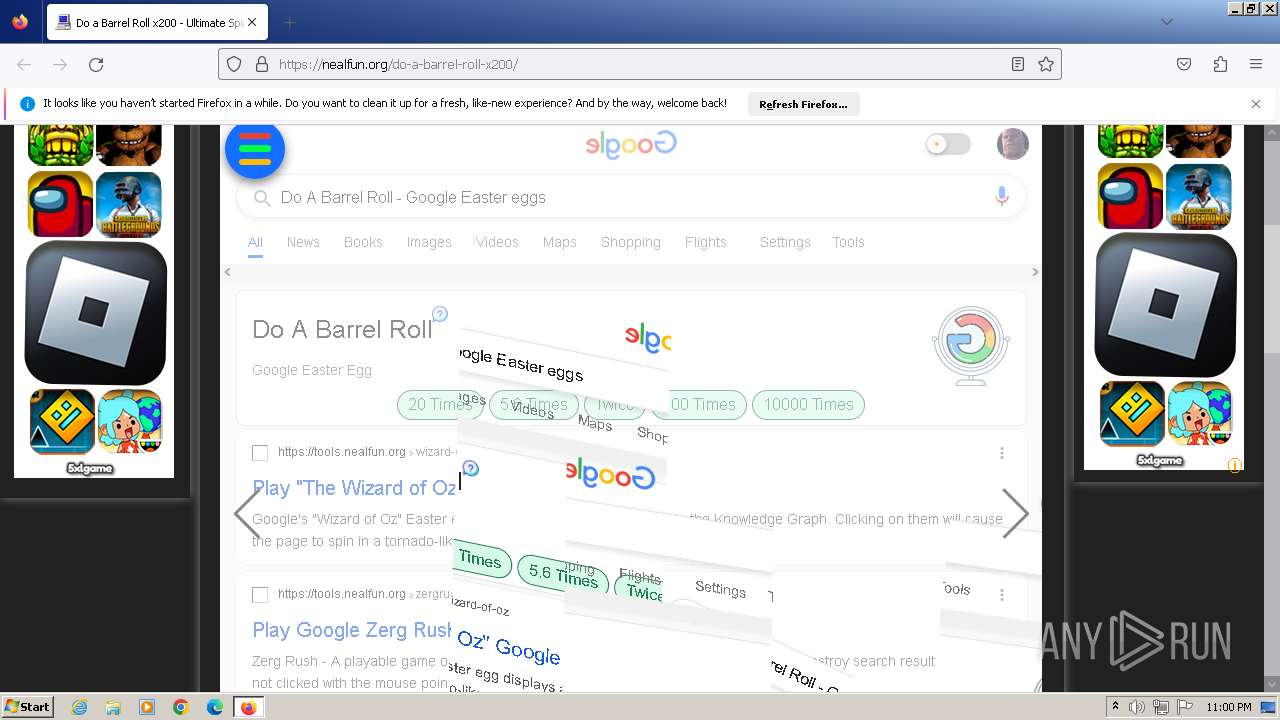Open the Firefox application menu

[x=1256, y=64]
